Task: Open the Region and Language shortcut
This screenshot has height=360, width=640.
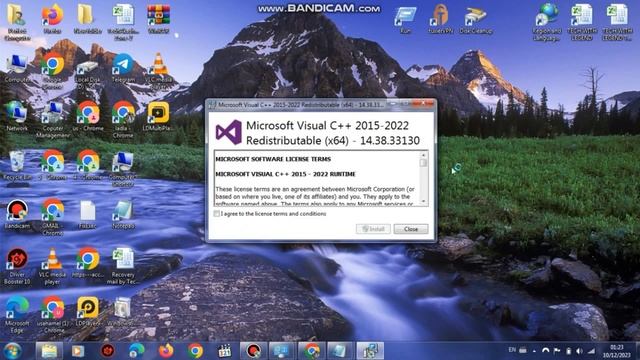Action: tap(547, 22)
